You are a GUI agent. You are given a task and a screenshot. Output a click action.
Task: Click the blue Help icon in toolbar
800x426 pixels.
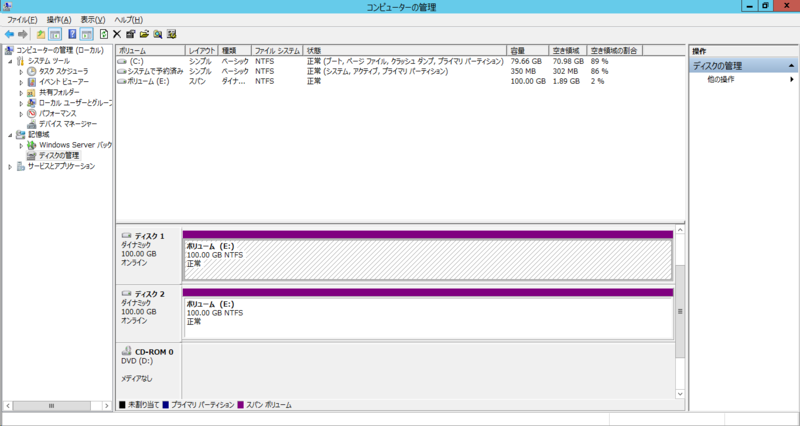point(72,34)
